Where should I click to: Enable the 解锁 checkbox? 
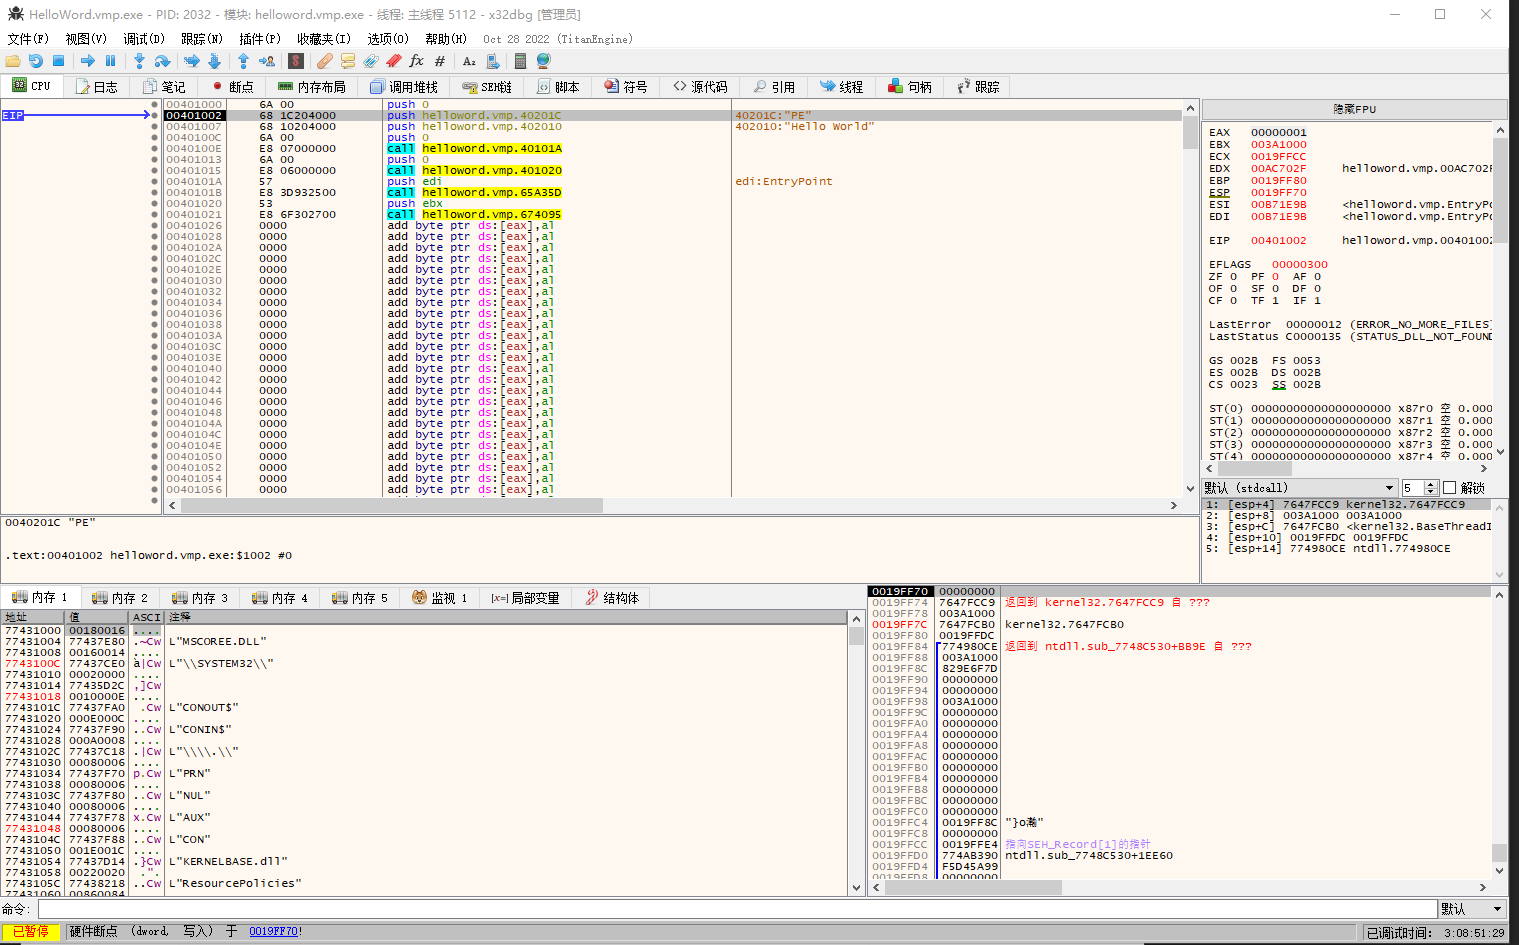(1450, 488)
